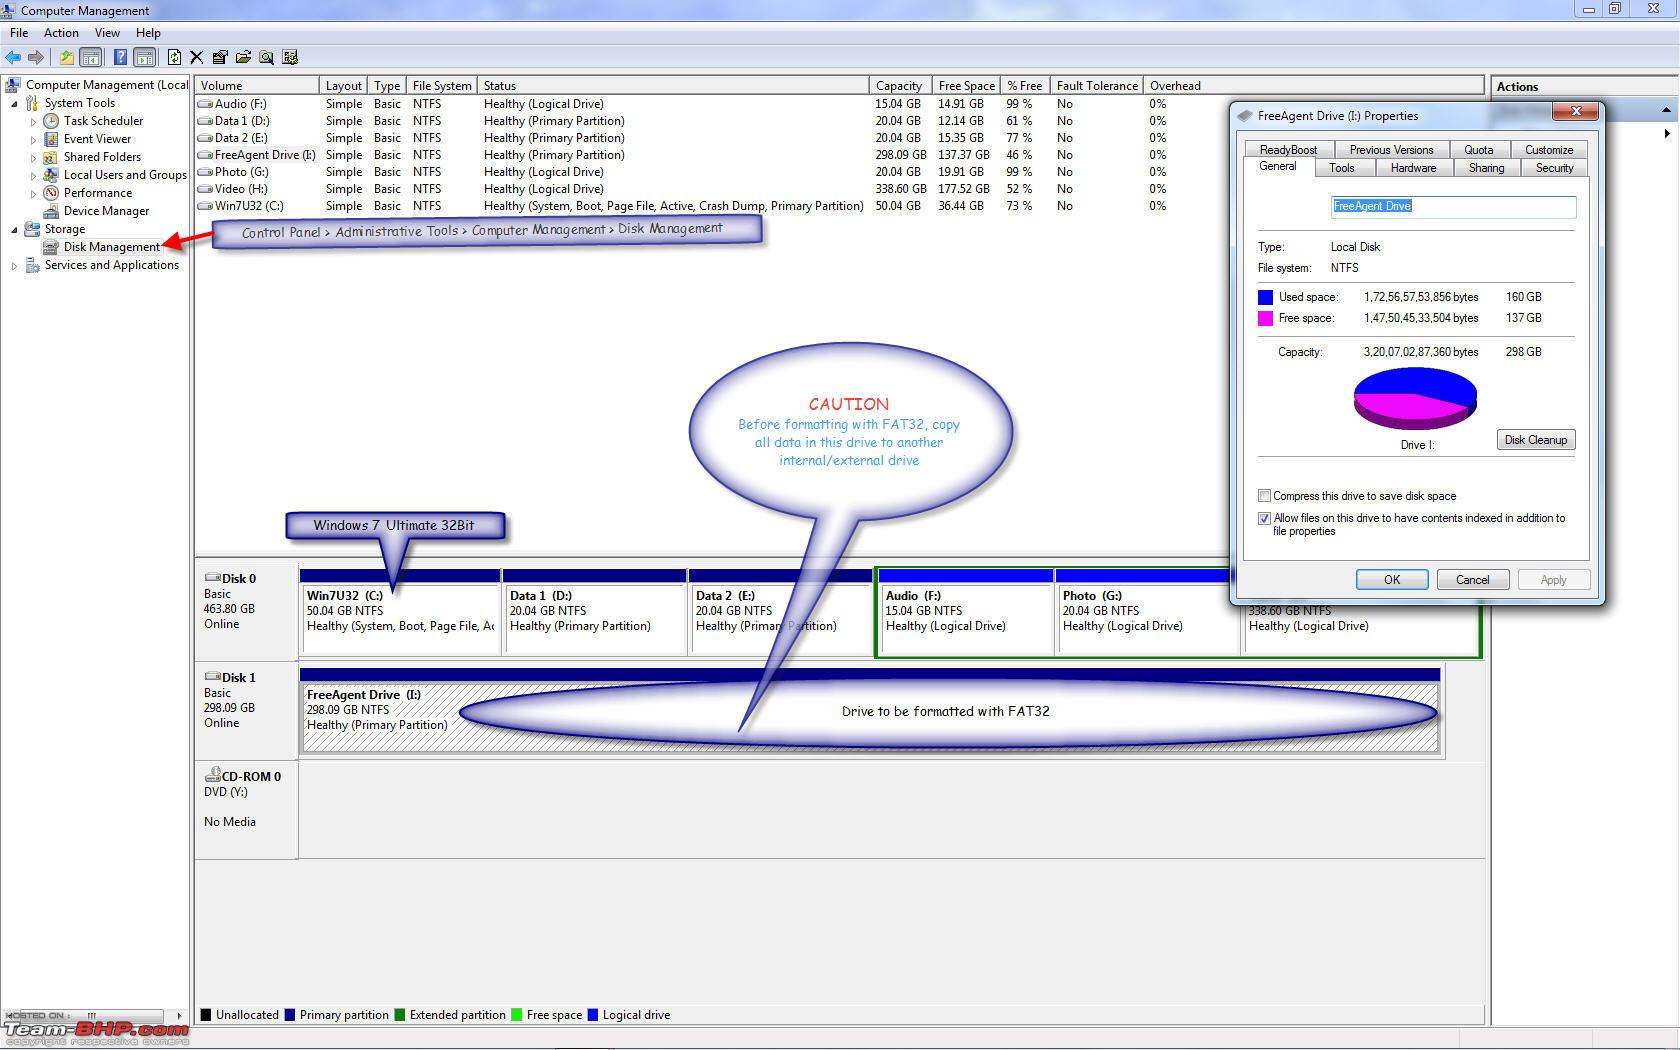Click the gray Forward arrow in toolbar

pyautogui.click(x=36, y=57)
